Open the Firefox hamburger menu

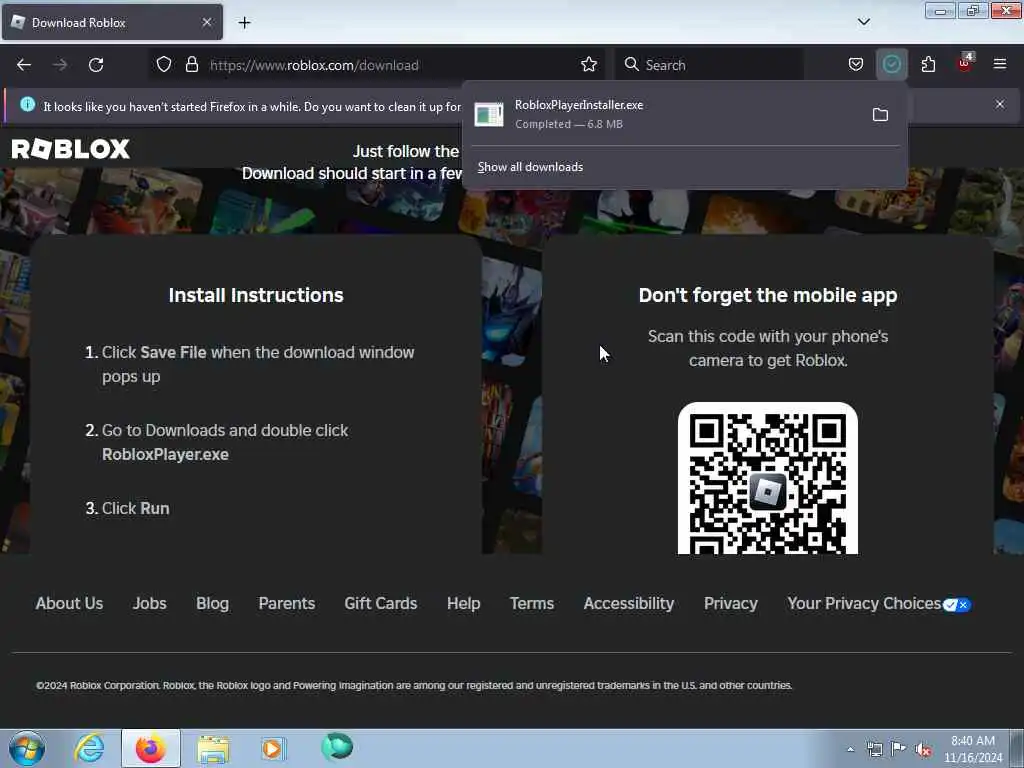(x=999, y=64)
